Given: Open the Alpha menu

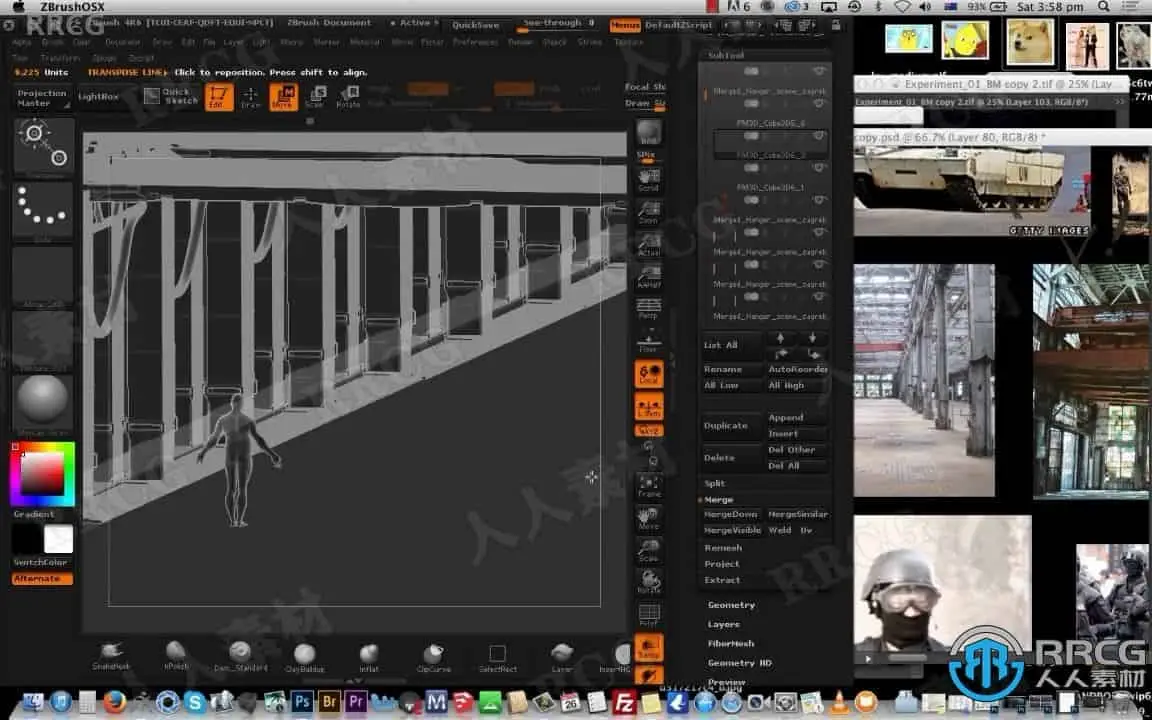Looking at the screenshot, I should 21,43.
